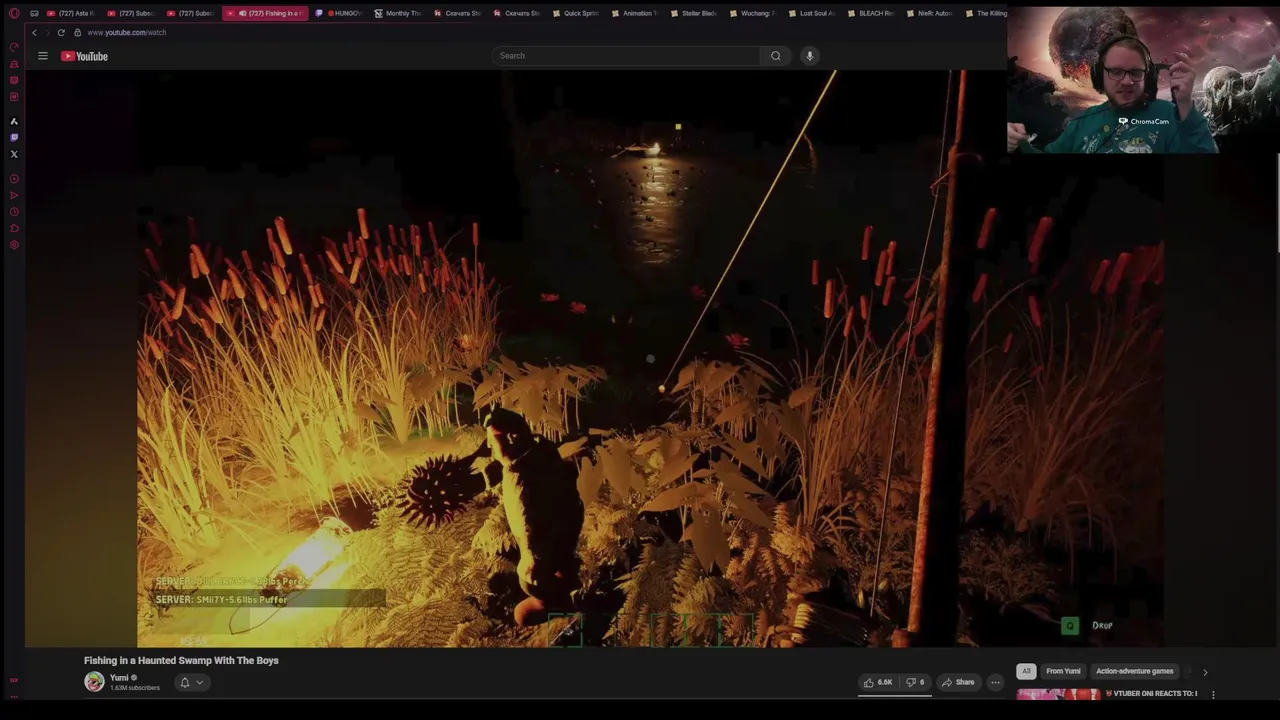Viewport: 1280px width, 720px height.
Task: Click the '1.63M subscribers' text
Action: 135,688
